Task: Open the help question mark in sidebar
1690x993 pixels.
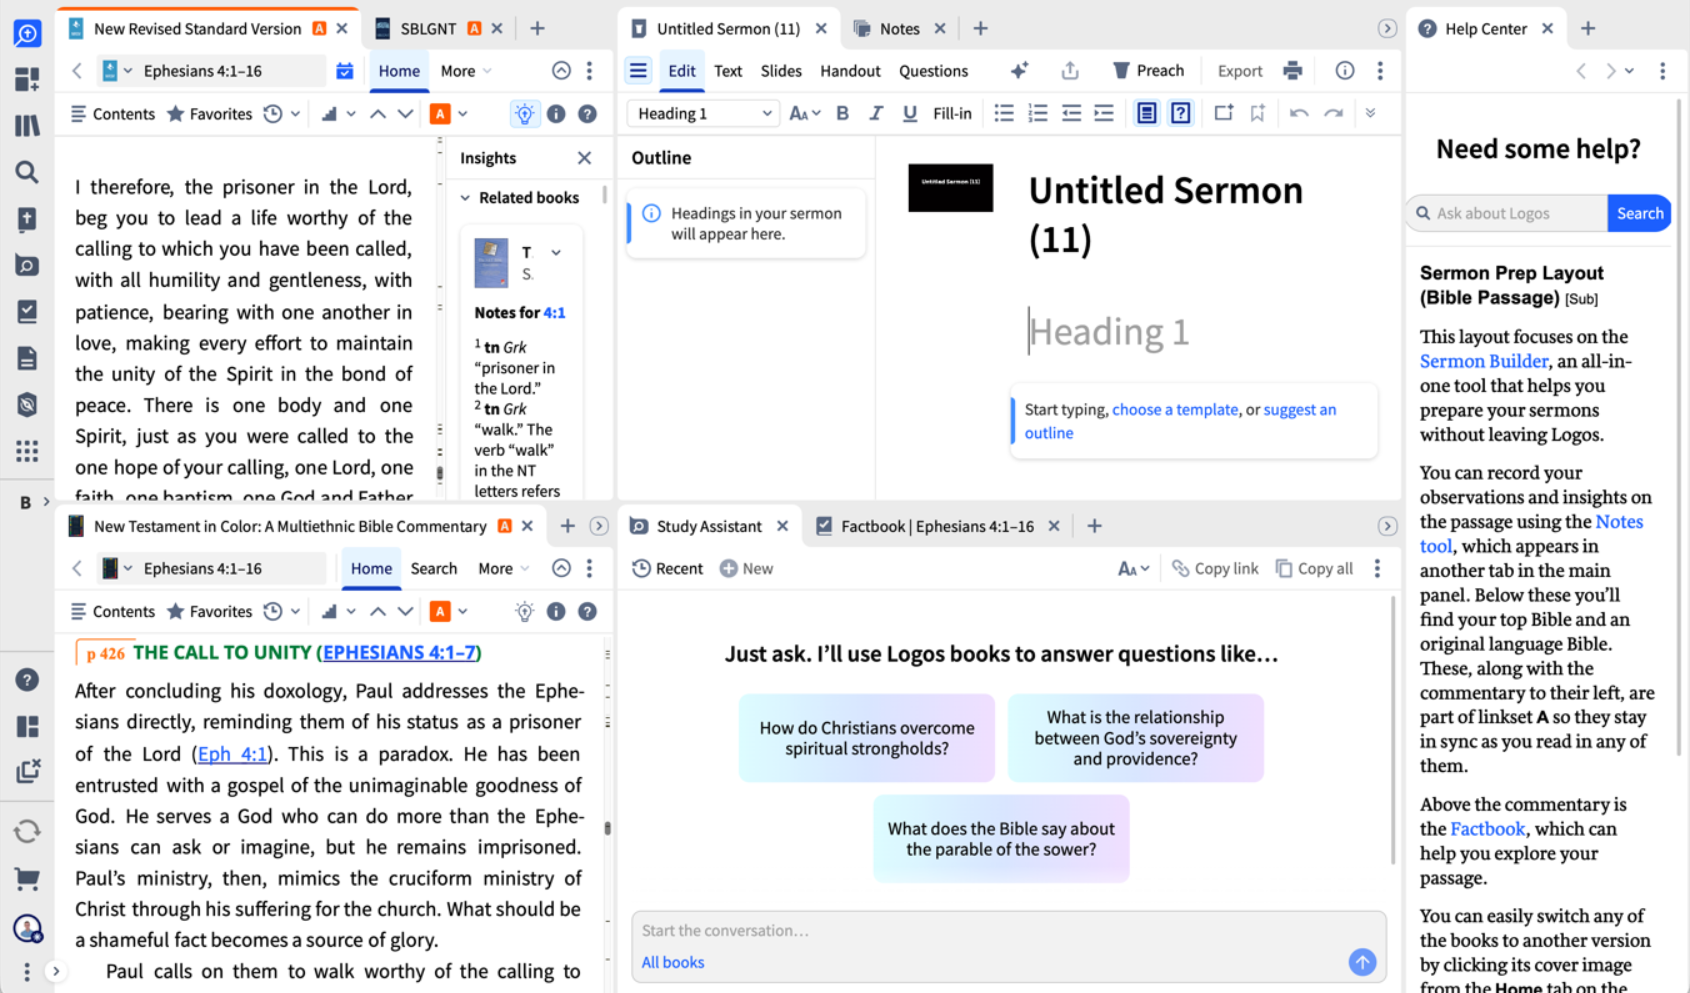Action: (x=27, y=680)
